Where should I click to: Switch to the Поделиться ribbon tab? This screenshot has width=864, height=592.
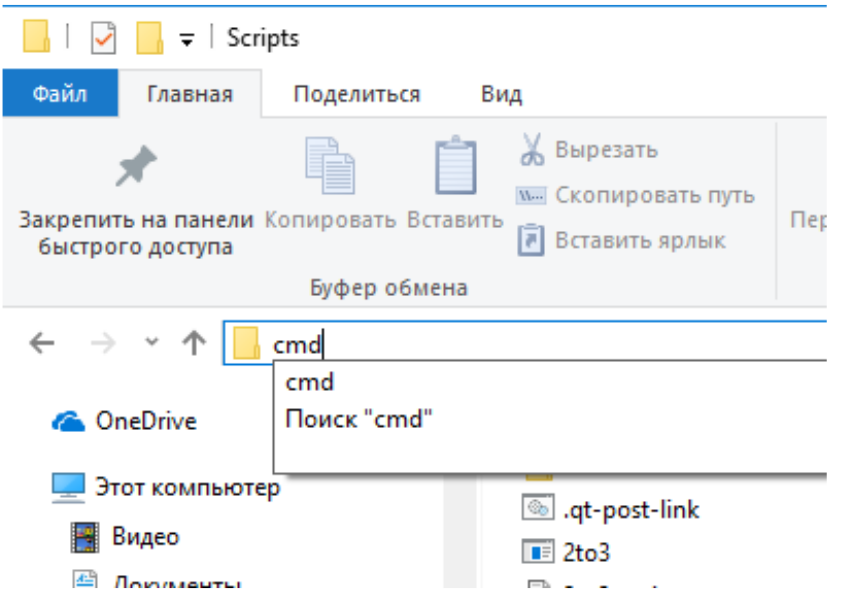click(356, 95)
